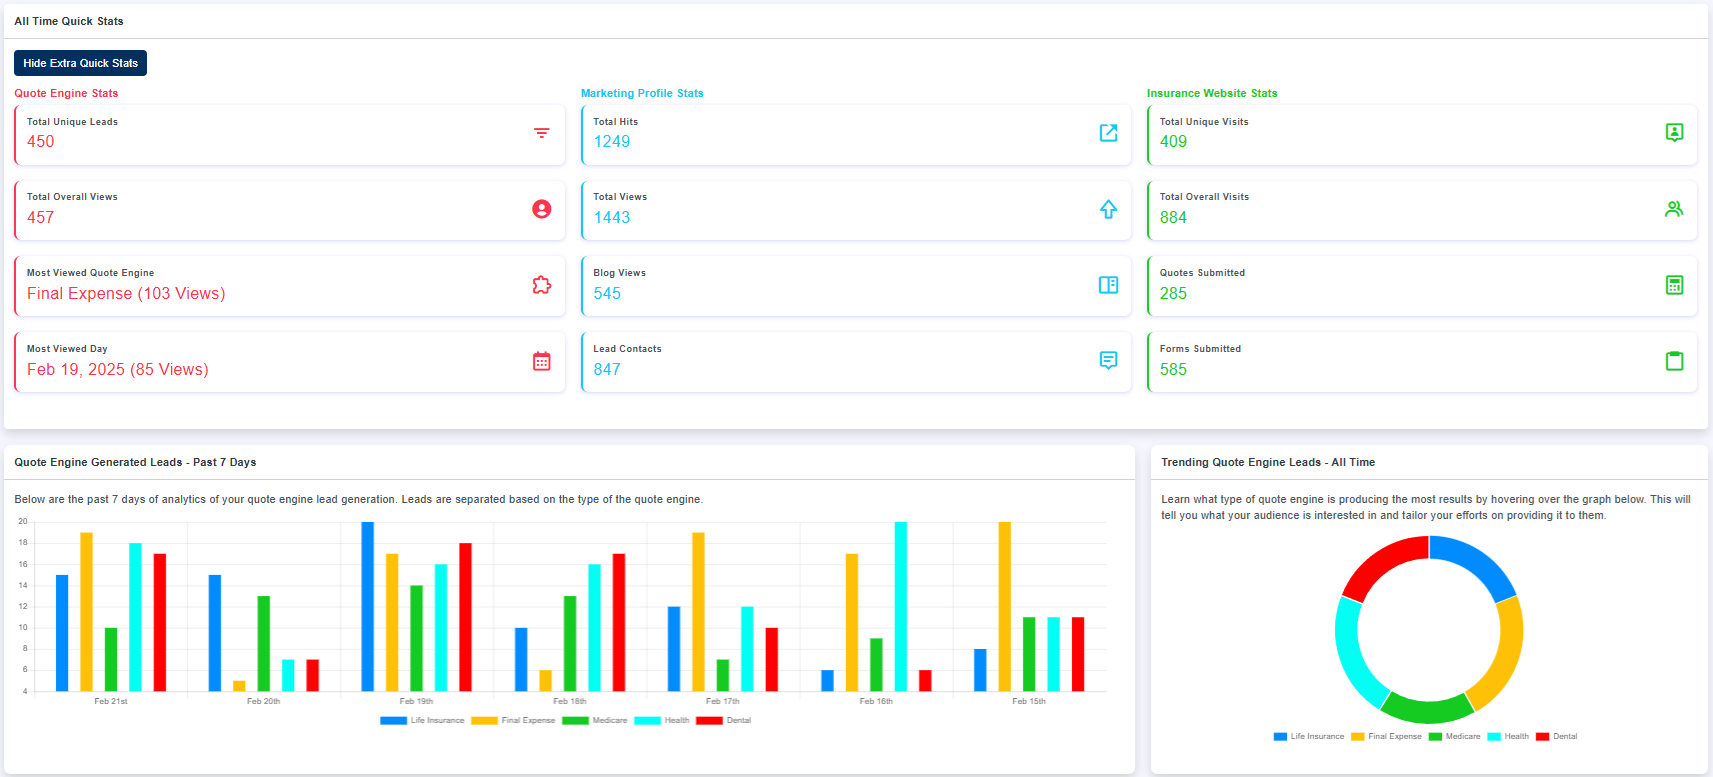Toggle Dental in bar chart legend
This screenshot has height=777, width=1713.
coord(723,720)
